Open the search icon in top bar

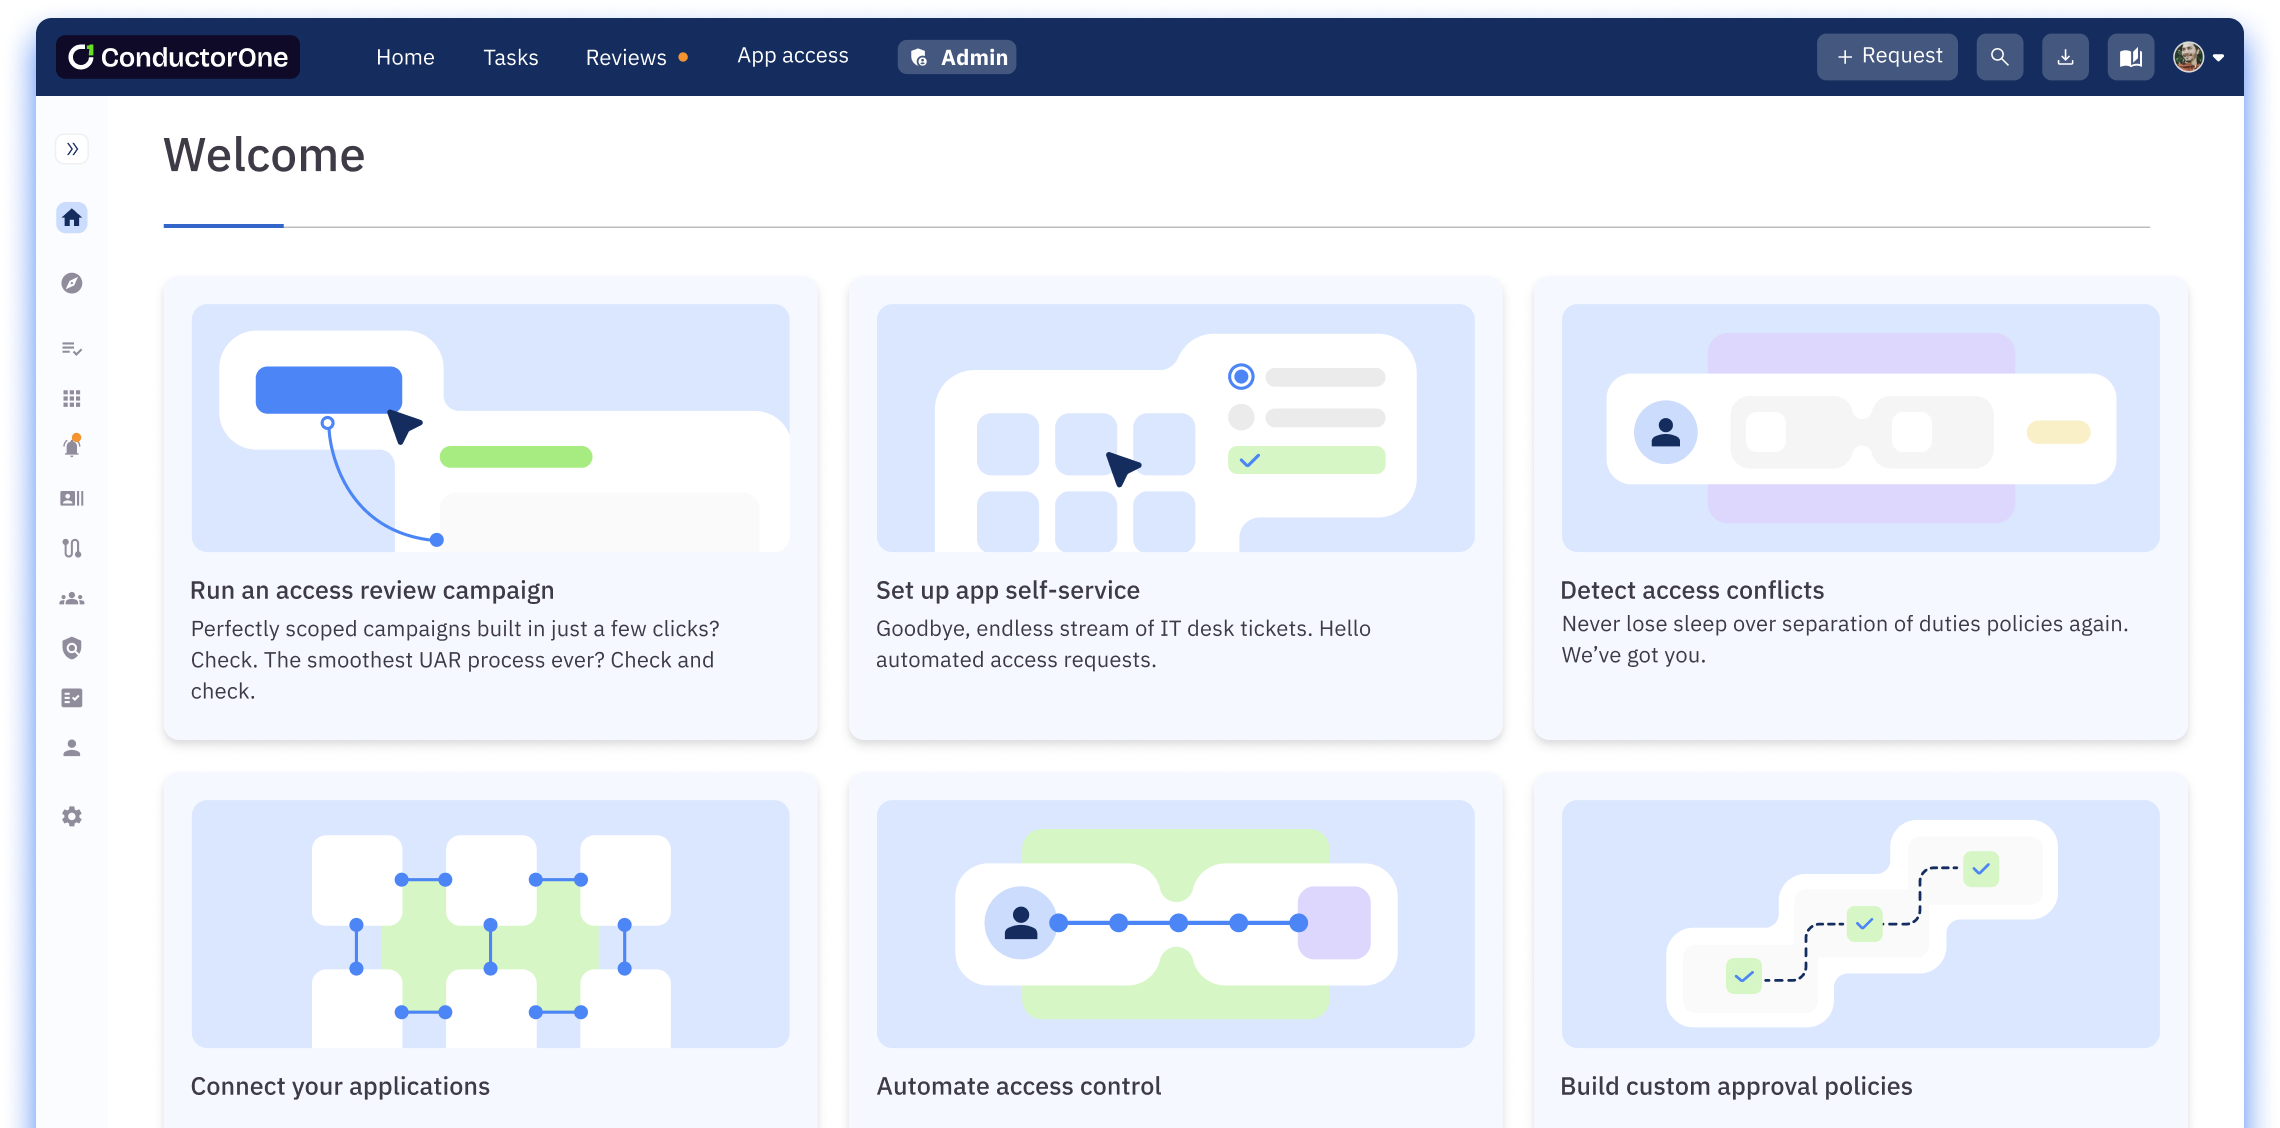(x=1999, y=56)
